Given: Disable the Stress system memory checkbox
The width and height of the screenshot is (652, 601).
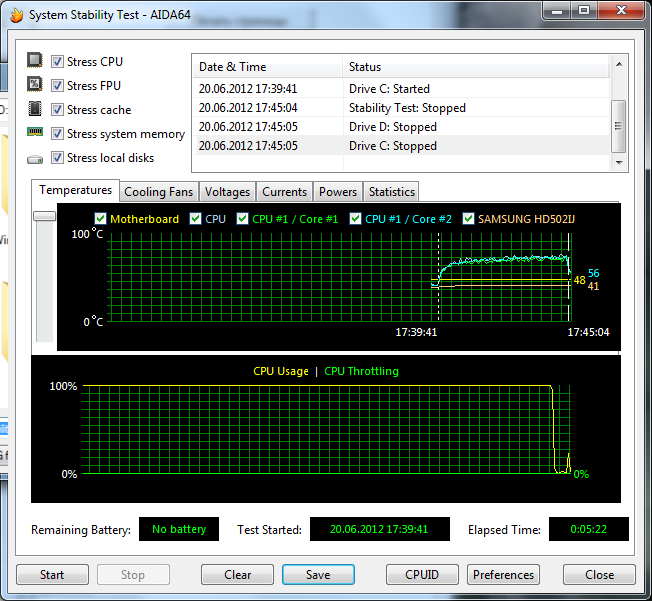Looking at the screenshot, I should (57, 134).
